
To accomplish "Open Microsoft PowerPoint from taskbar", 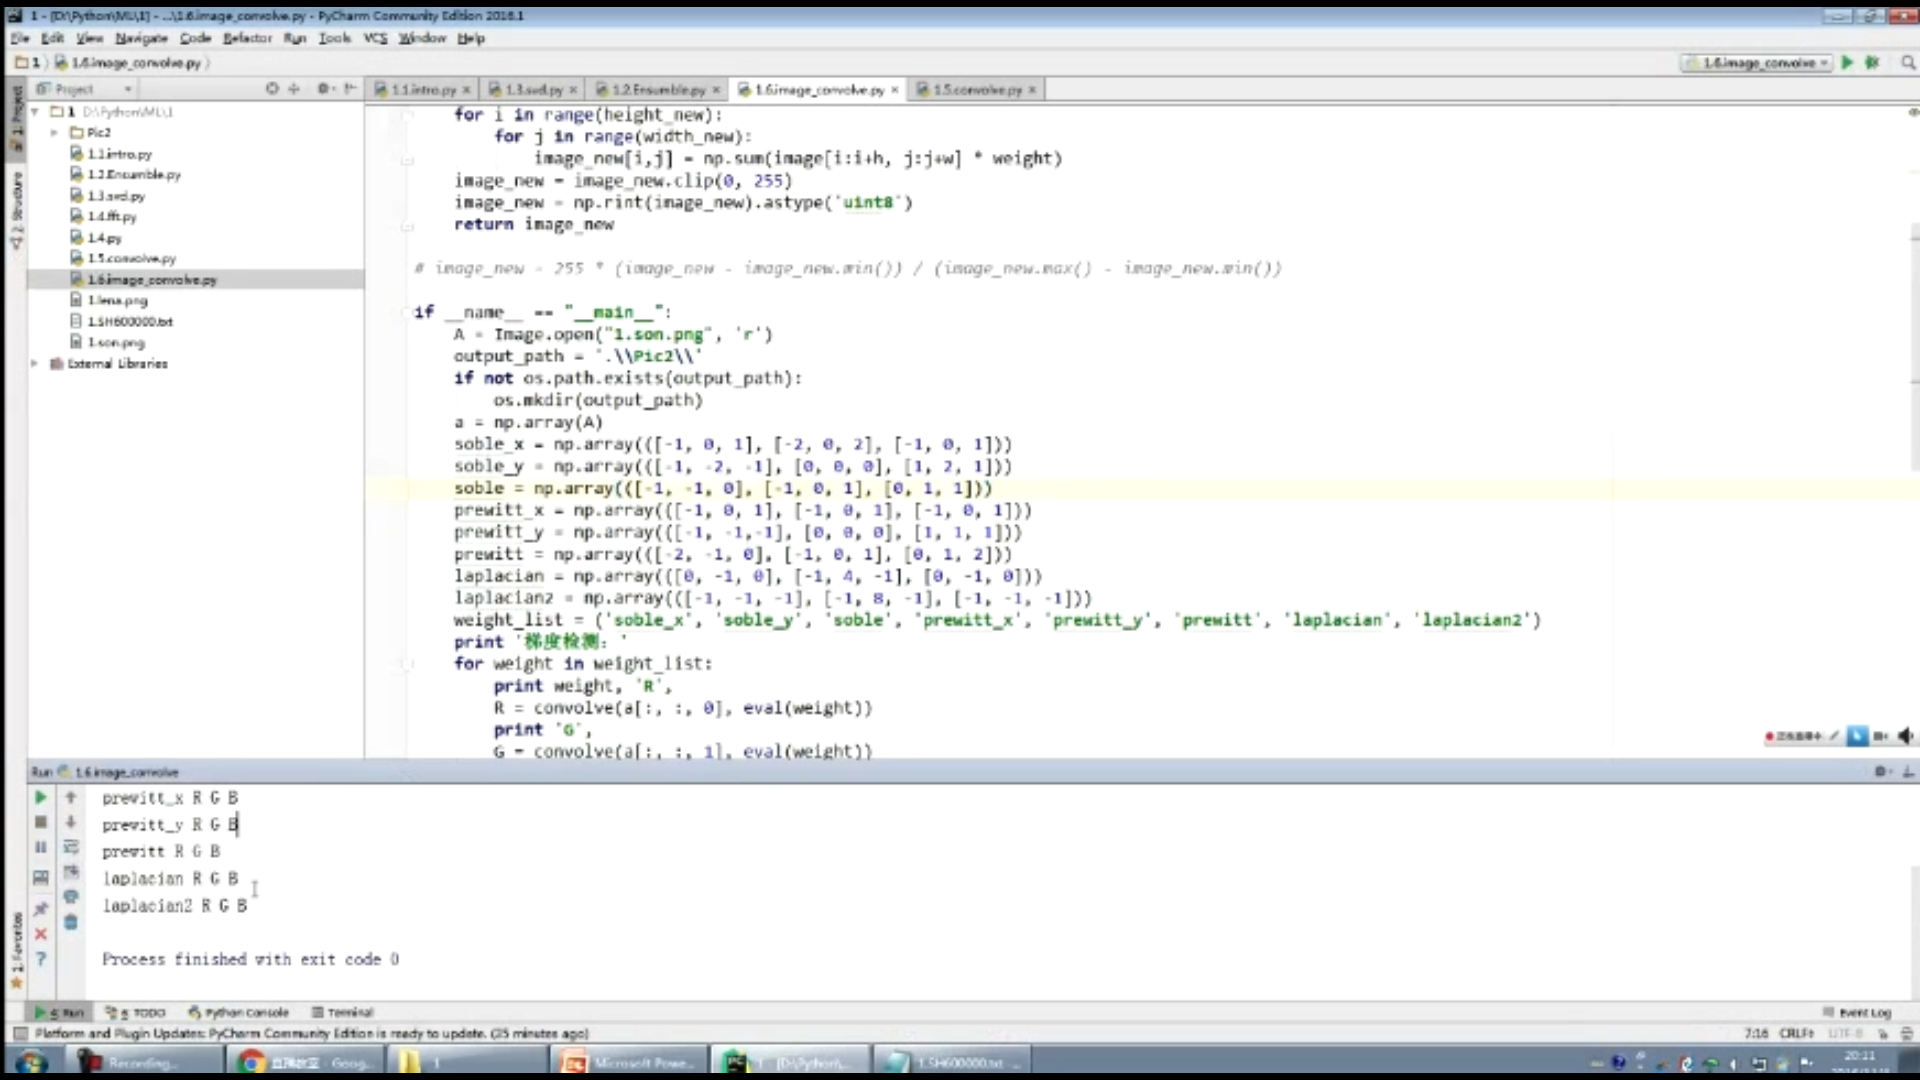I will 630,1062.
